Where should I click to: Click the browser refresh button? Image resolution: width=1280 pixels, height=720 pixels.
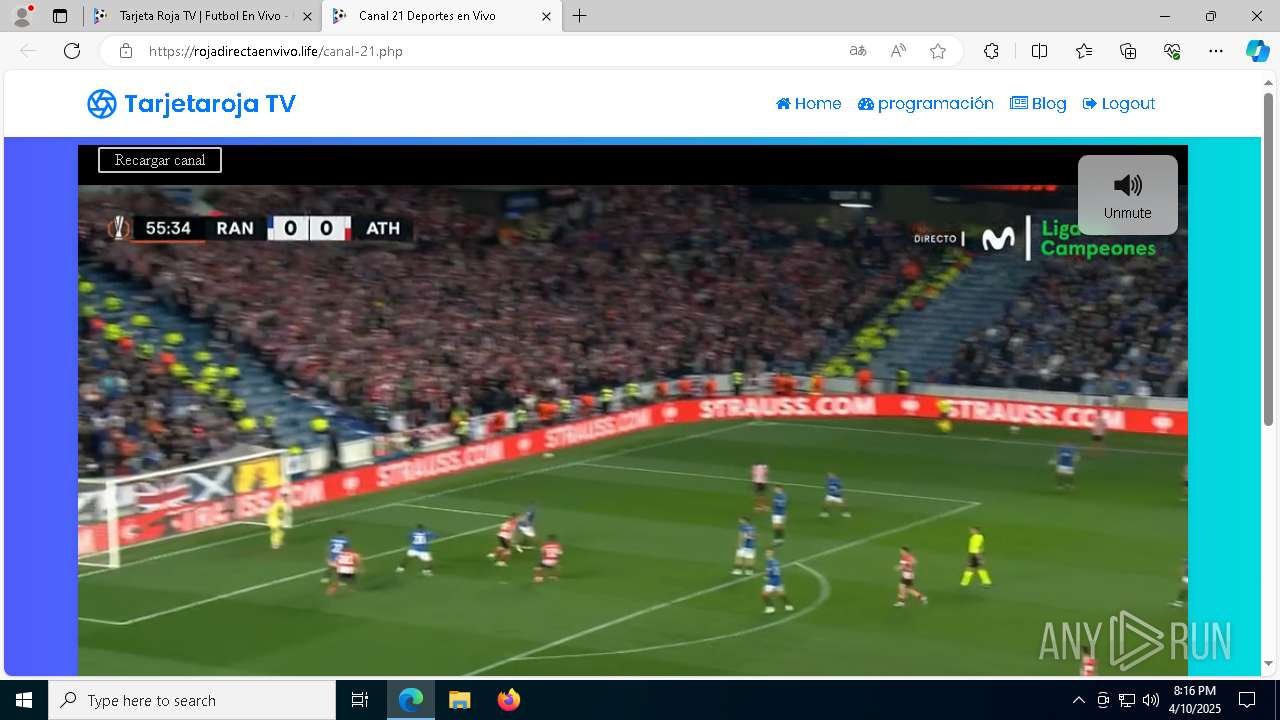[x=72, y=51]
